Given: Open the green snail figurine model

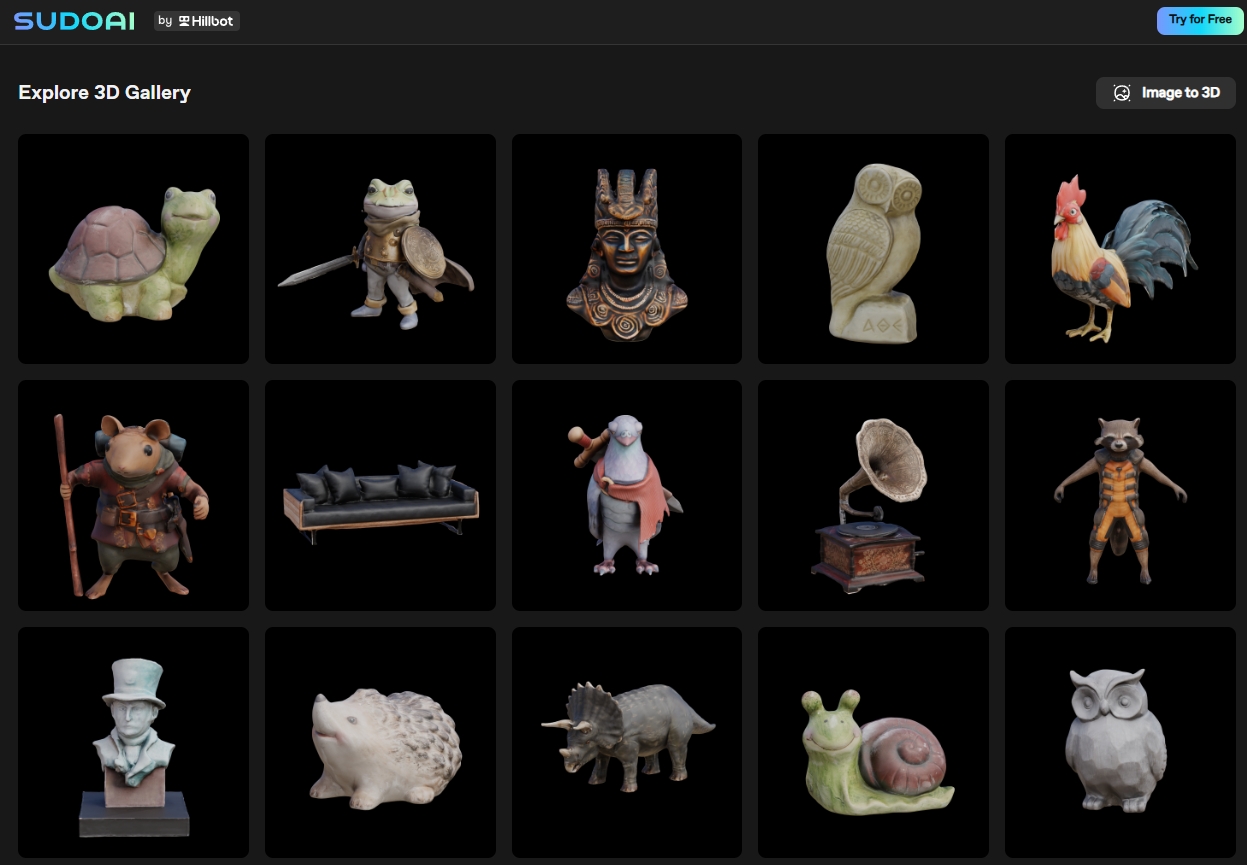Looking at the screenshot, I should click(873, 742).
